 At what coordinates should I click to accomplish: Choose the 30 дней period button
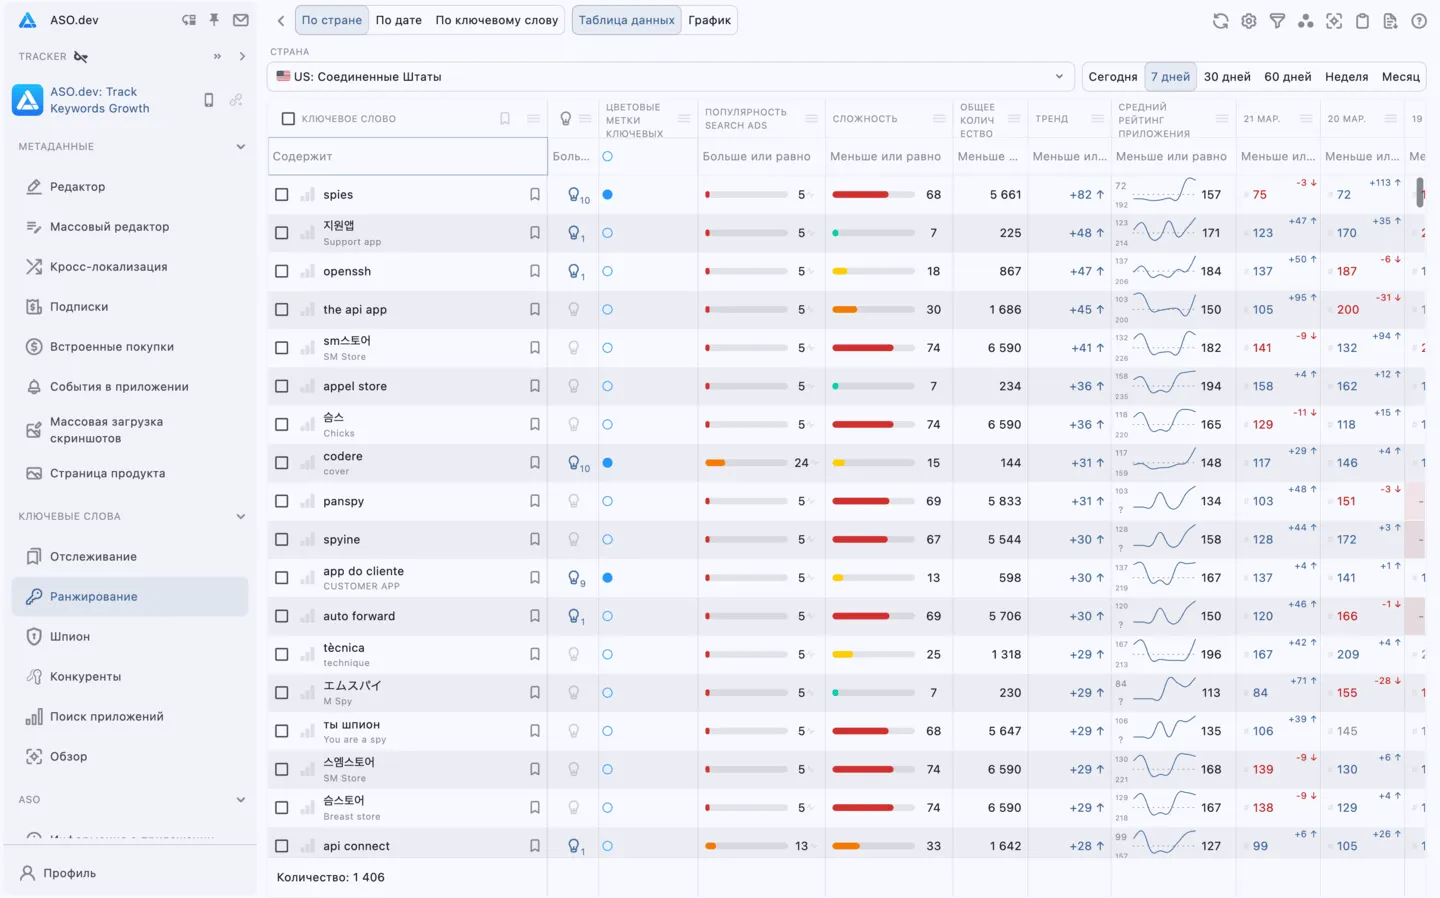[x=1227, y=77]
